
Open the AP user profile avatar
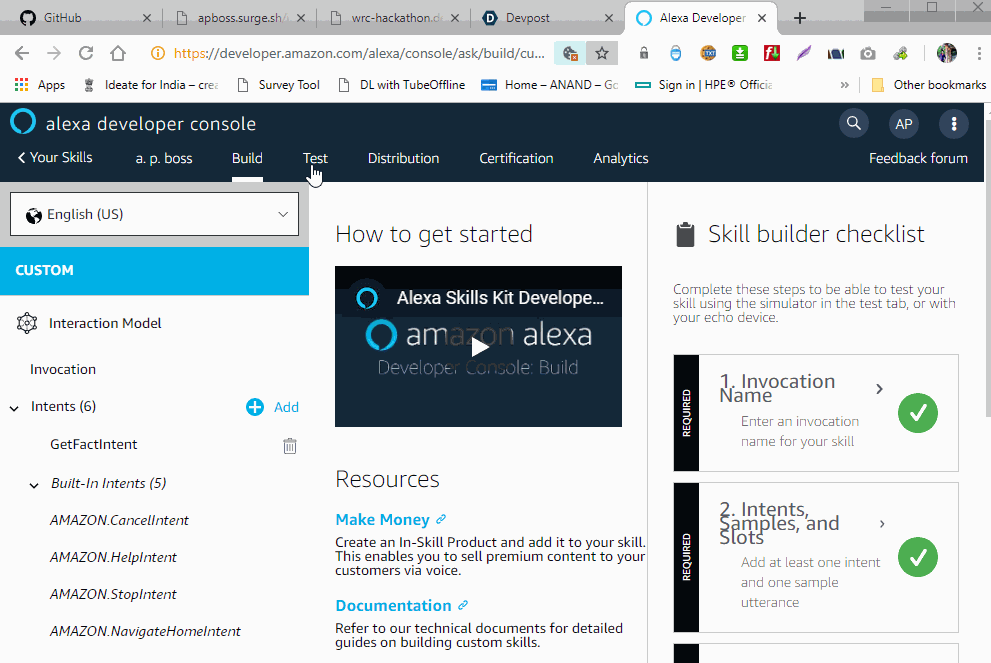click(x=904, y=124)
